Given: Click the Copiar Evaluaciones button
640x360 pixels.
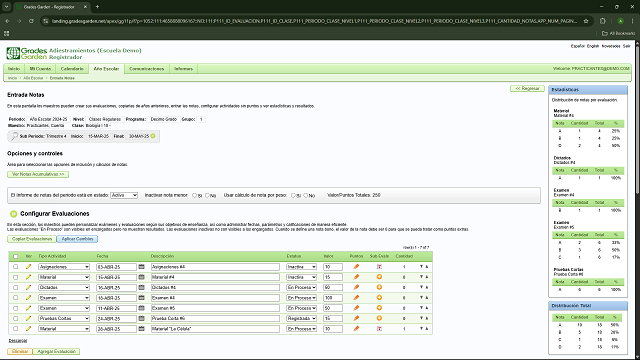Looking at the screenshot, I should pyautogui.click(x=32, y=239).
